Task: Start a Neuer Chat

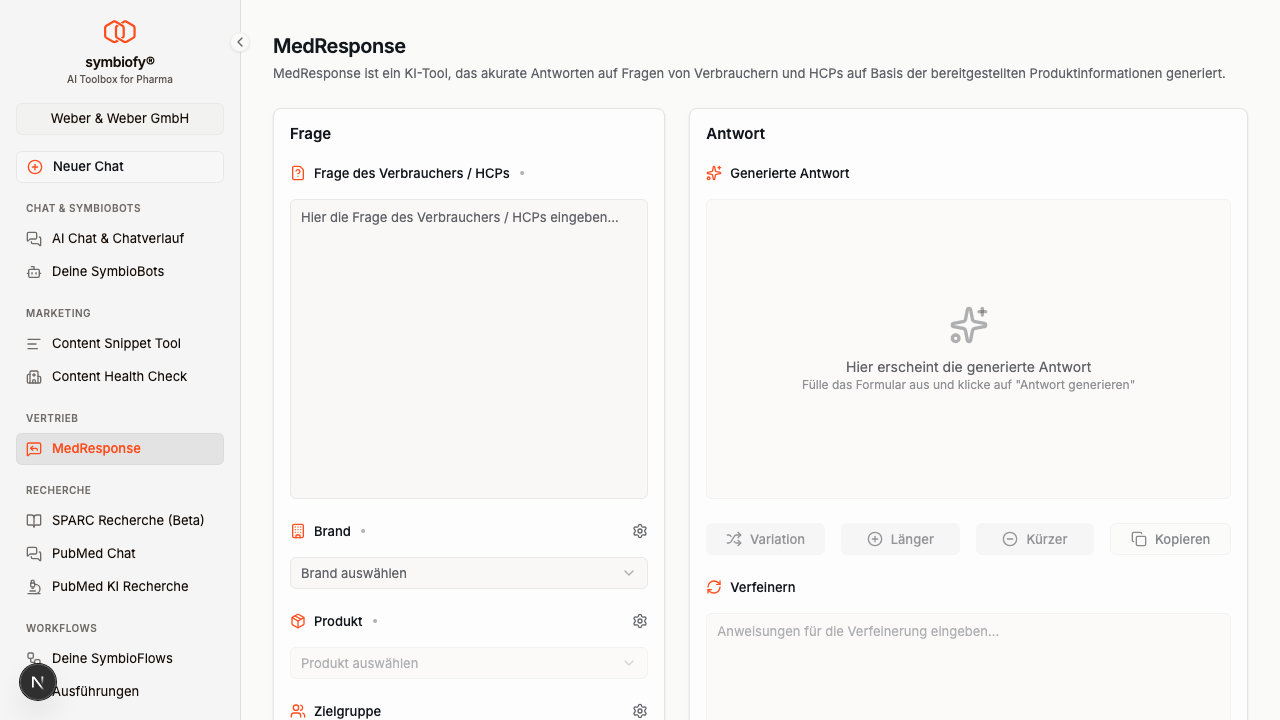Action: (120, 167)
